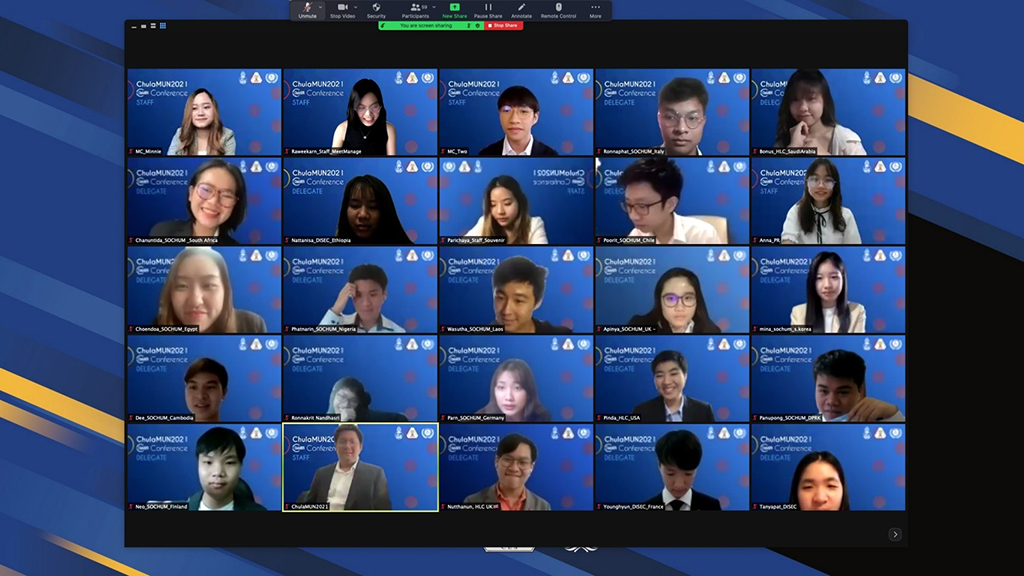The image size is (1024, 576).
Task: Open the Security shield menu
Action: coord(376,8)
